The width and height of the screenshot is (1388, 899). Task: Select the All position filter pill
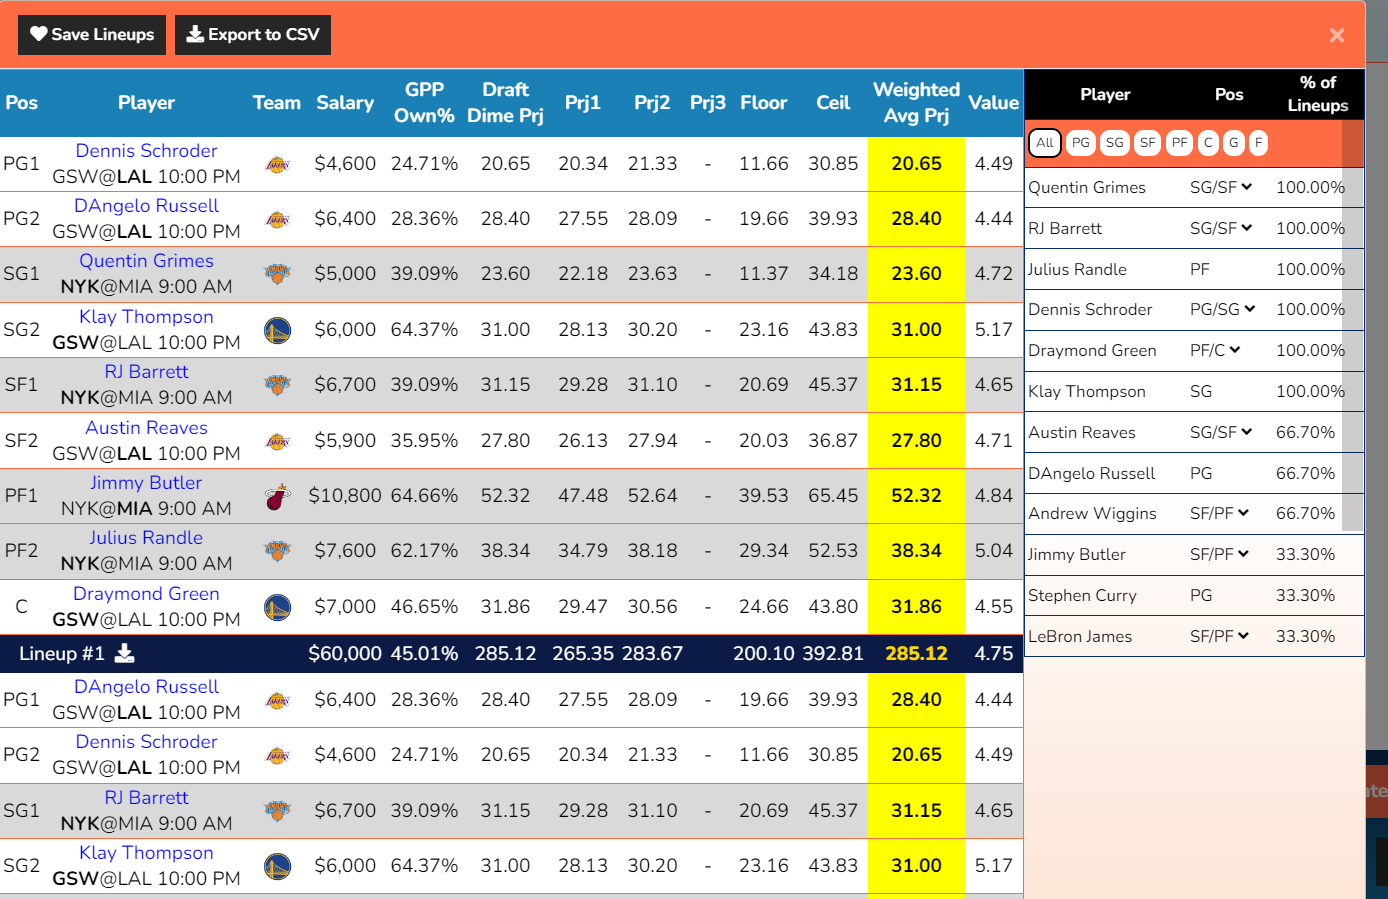coord(1044,143)
